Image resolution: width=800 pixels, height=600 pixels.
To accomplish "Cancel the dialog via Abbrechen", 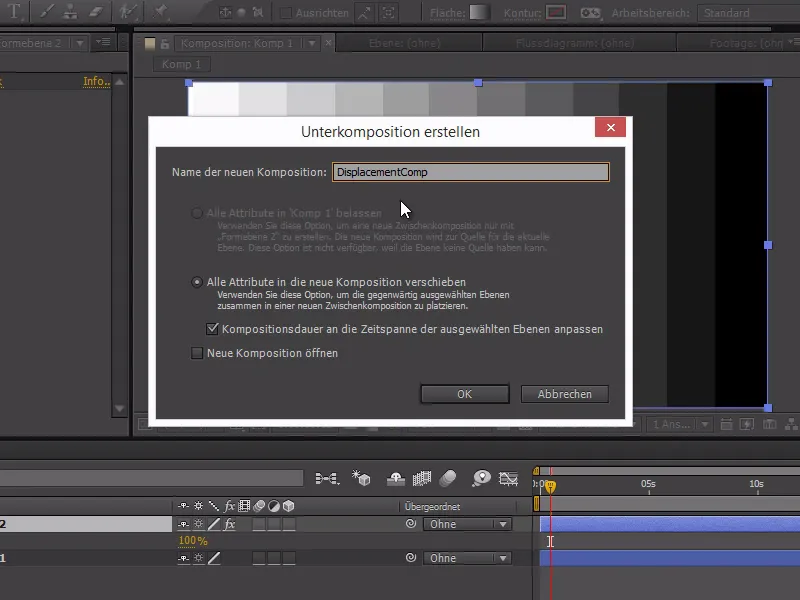I will [x=564, y=393].
